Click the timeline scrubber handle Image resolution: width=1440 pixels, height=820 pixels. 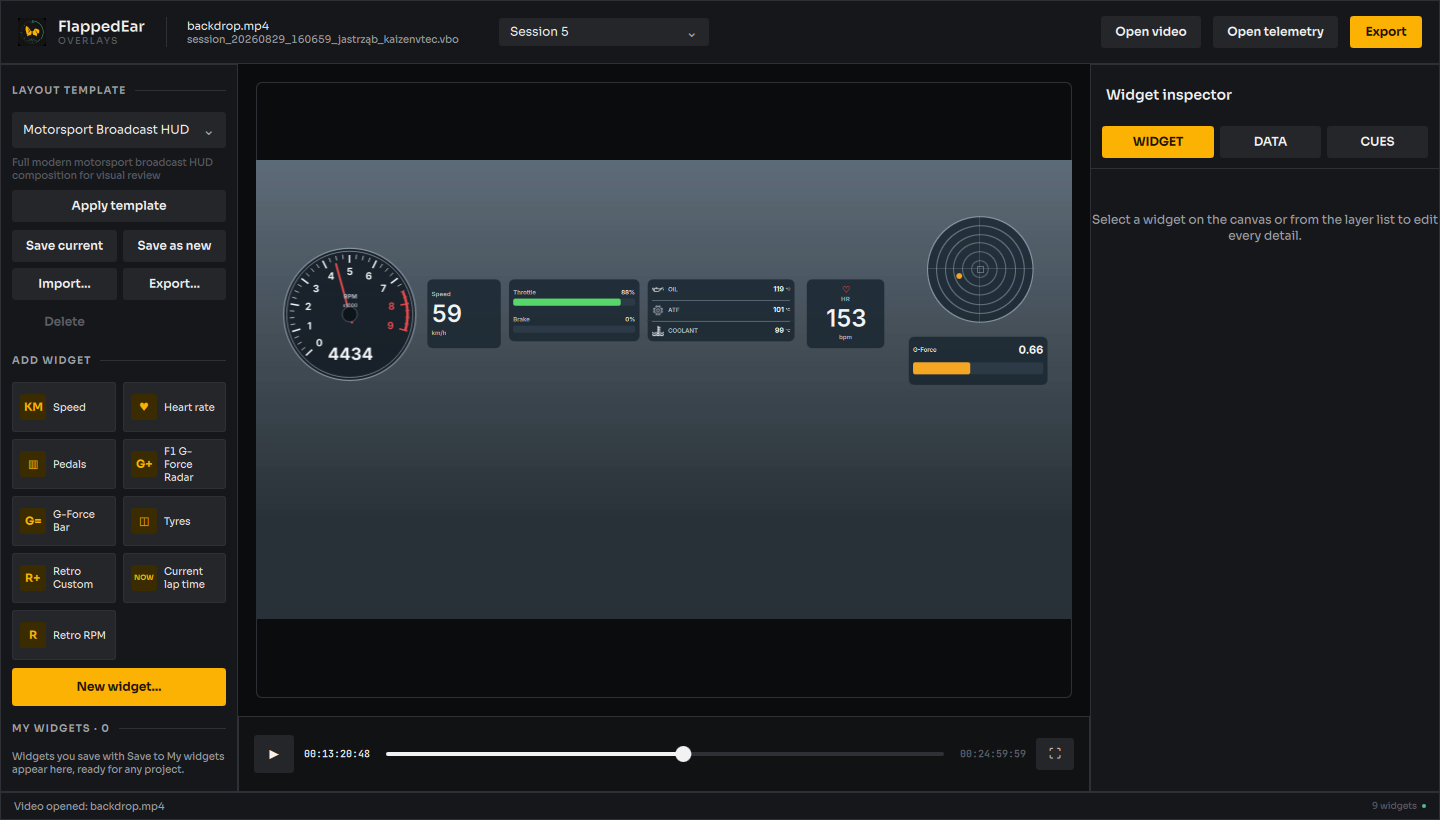(x=683, y=754)
